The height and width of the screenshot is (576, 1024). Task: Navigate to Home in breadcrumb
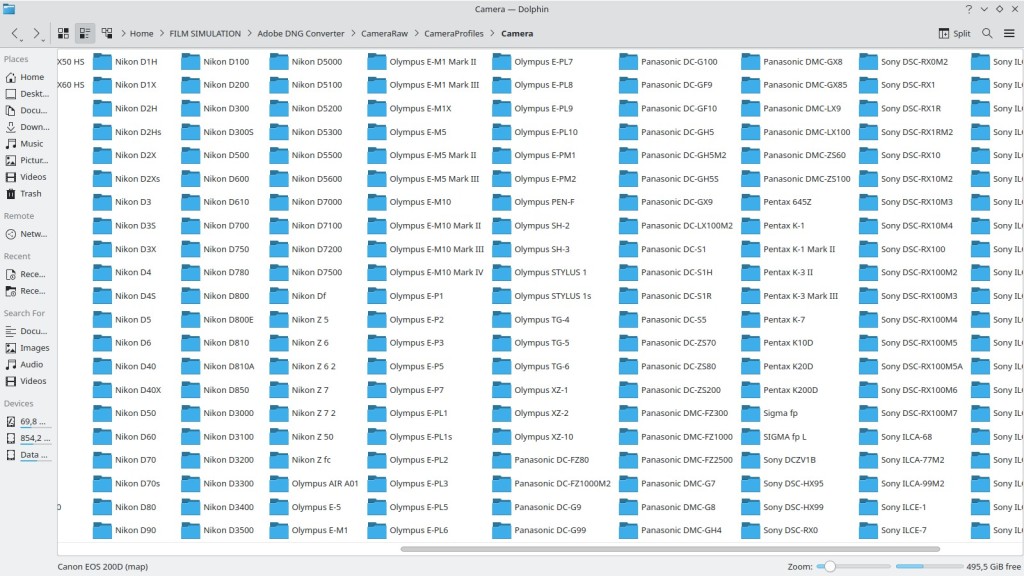[x=141, y=33]
